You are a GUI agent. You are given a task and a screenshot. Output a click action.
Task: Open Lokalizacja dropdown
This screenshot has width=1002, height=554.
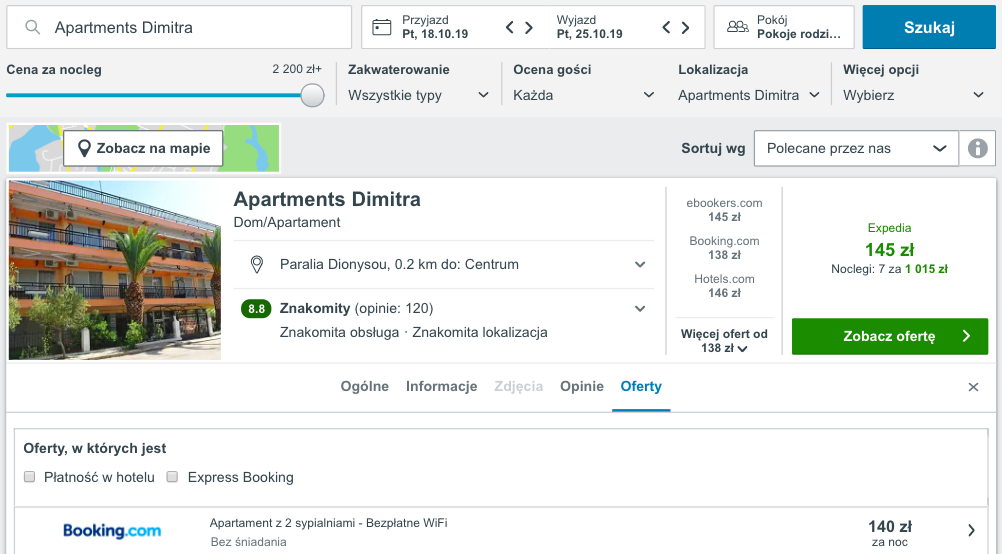[x=748, y=95]
